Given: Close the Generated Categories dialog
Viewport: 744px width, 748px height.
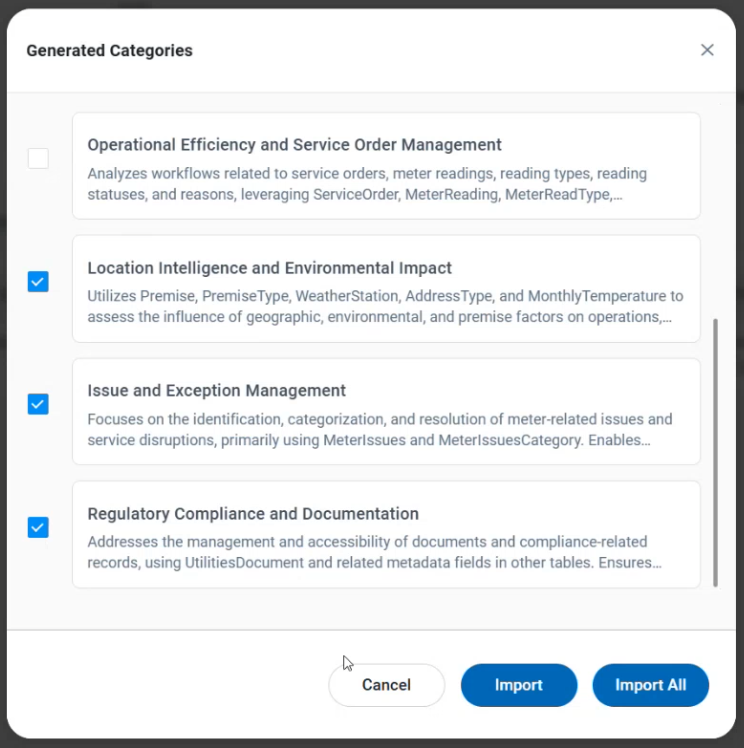Looking at the screenshot, I should [x=707, y=50].
